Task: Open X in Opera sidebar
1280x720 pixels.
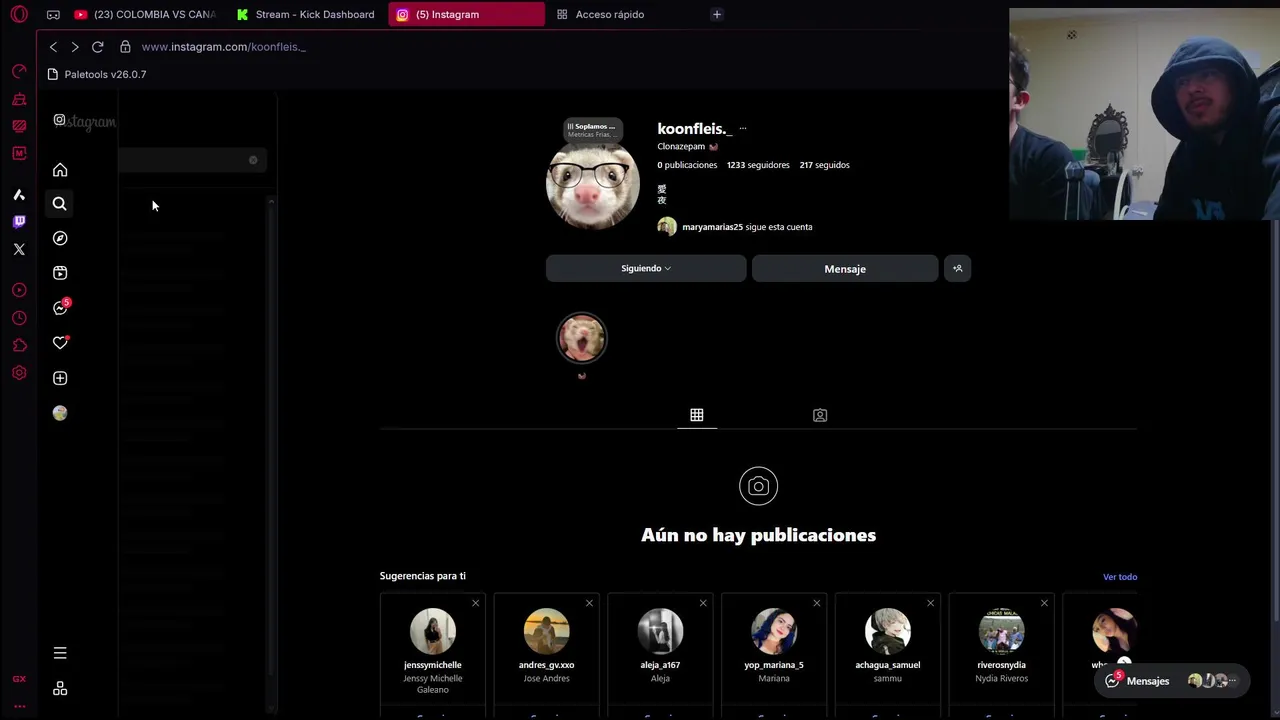Action: coord(19,249)
